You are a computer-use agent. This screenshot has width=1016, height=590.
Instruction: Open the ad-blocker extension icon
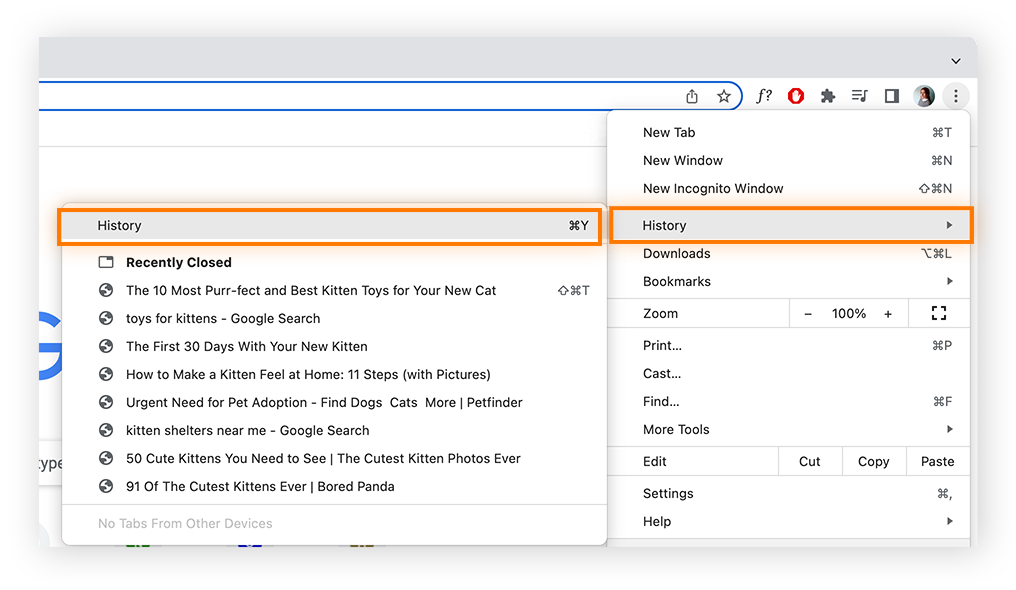(795, 96)
